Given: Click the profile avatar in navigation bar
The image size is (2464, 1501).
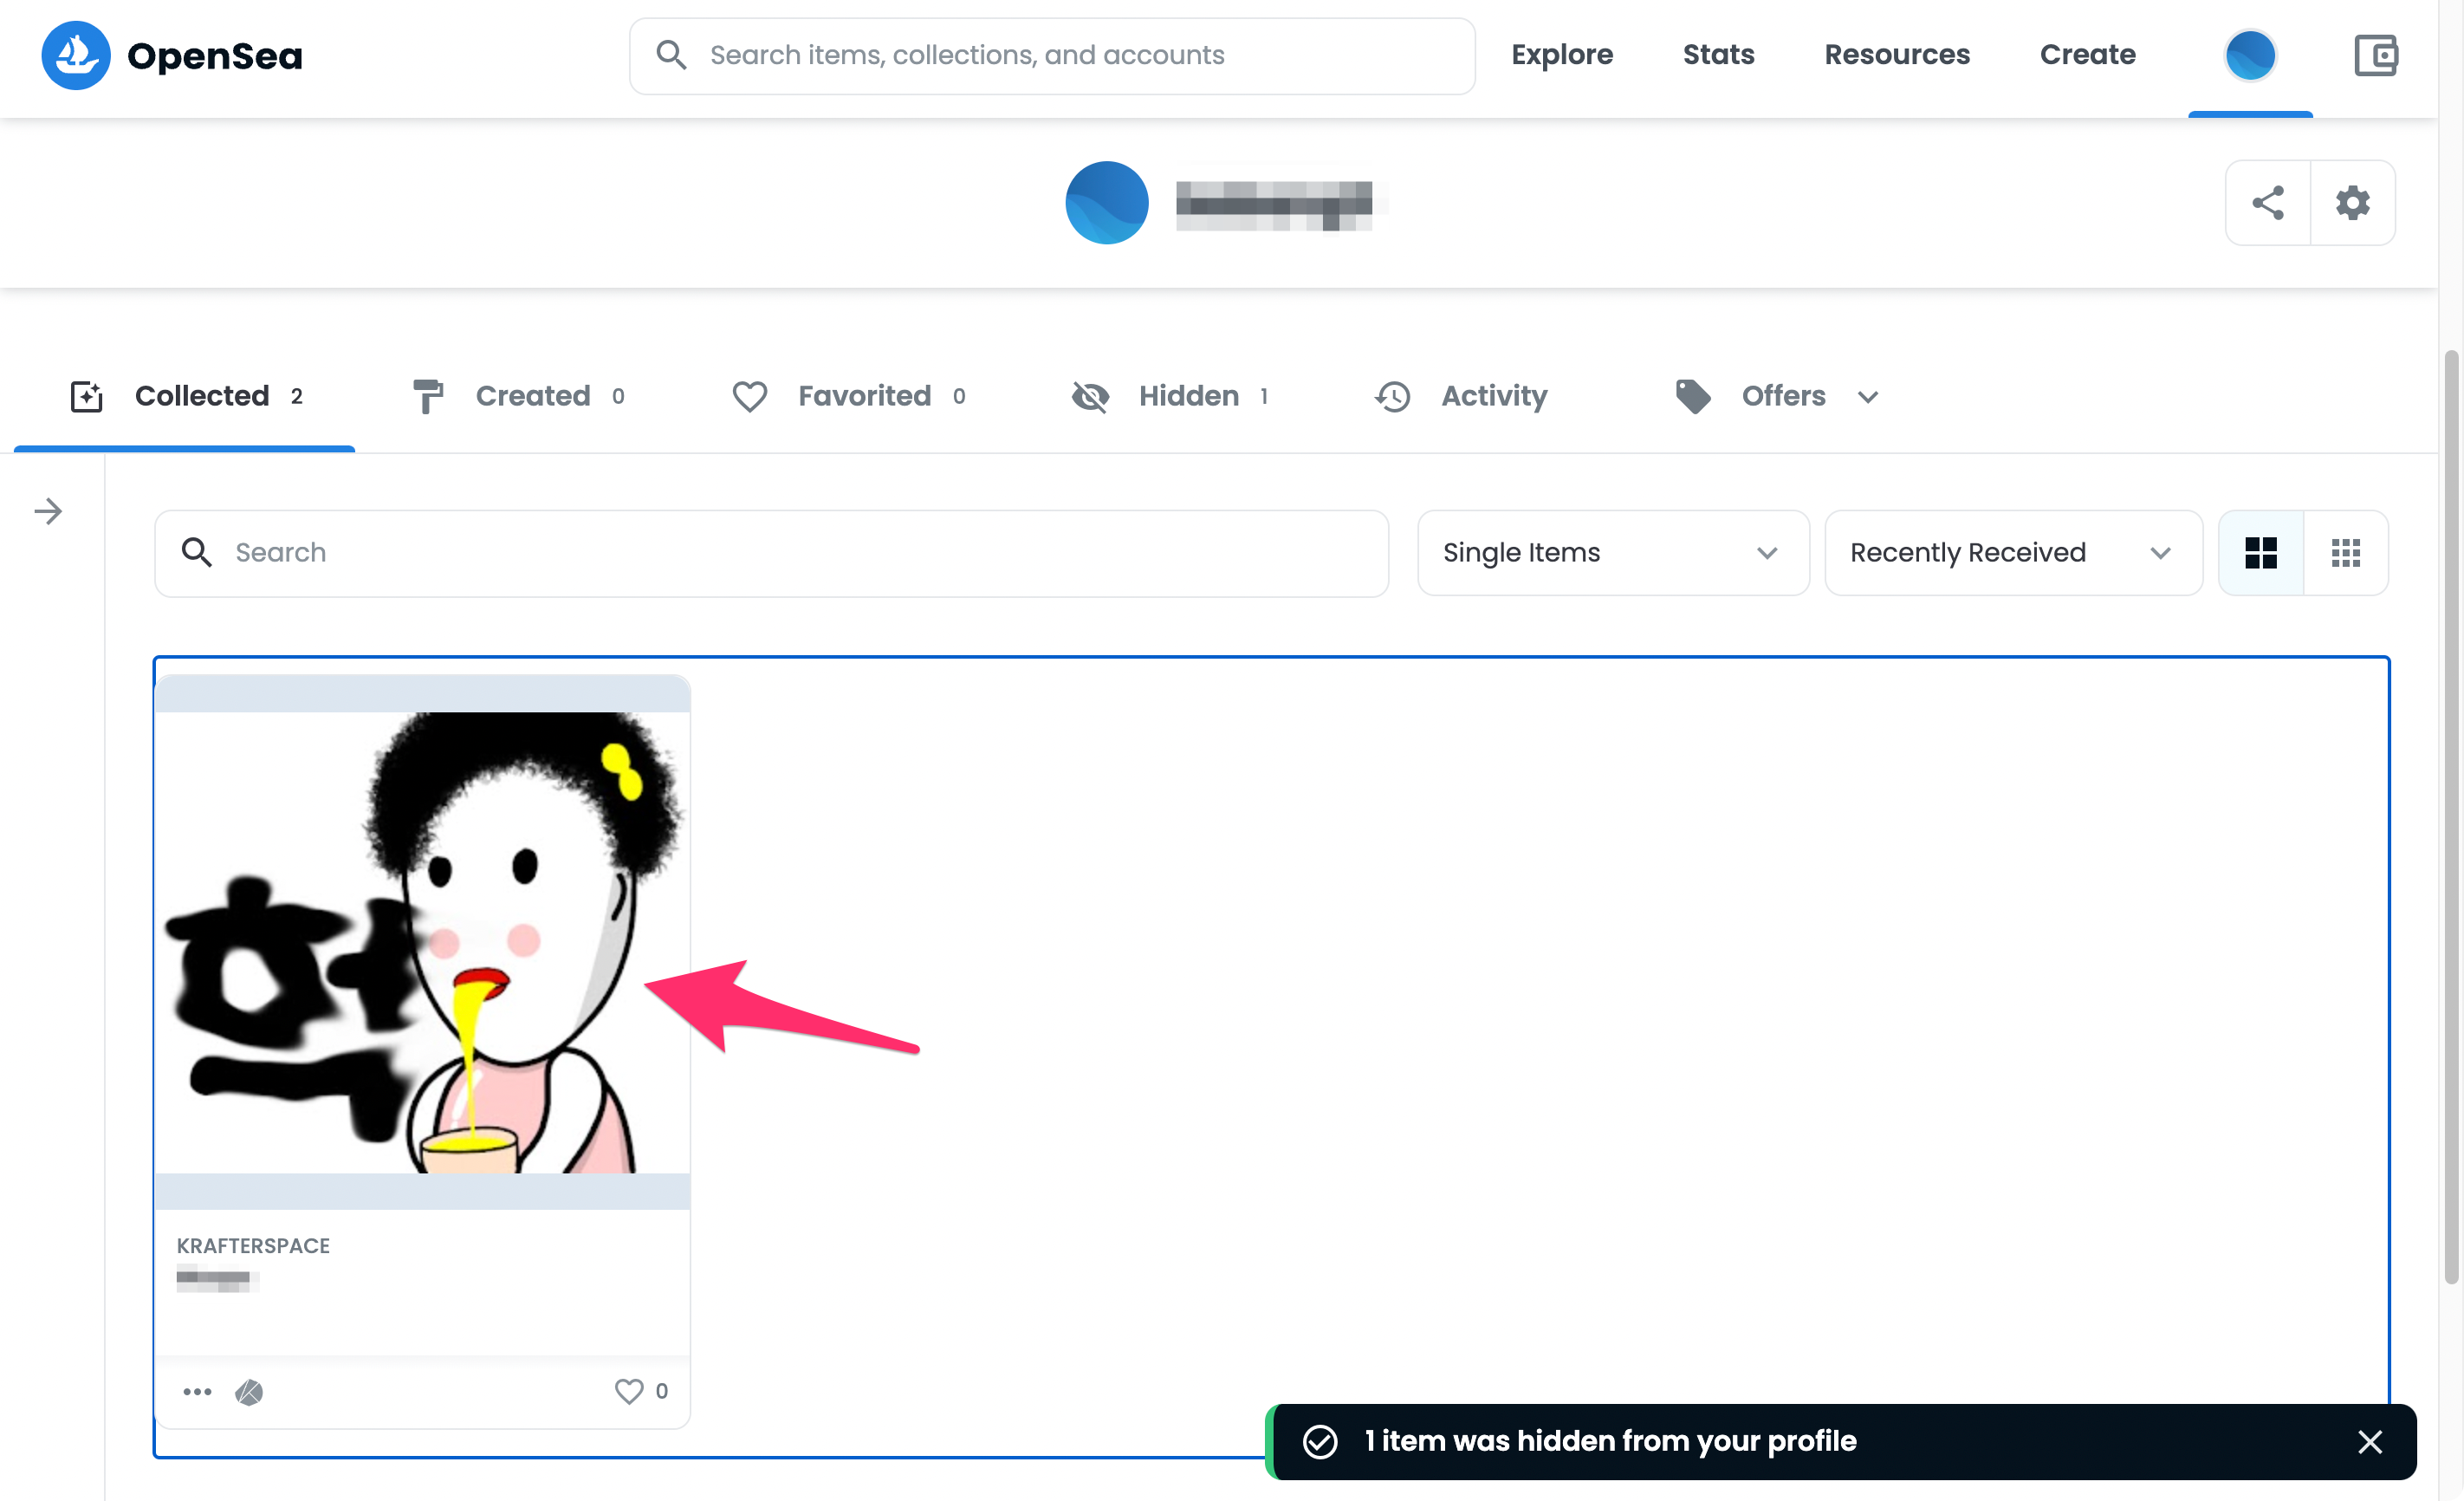Looking at the screenshot, I should pyautogui.click(x=2249, y=55).
